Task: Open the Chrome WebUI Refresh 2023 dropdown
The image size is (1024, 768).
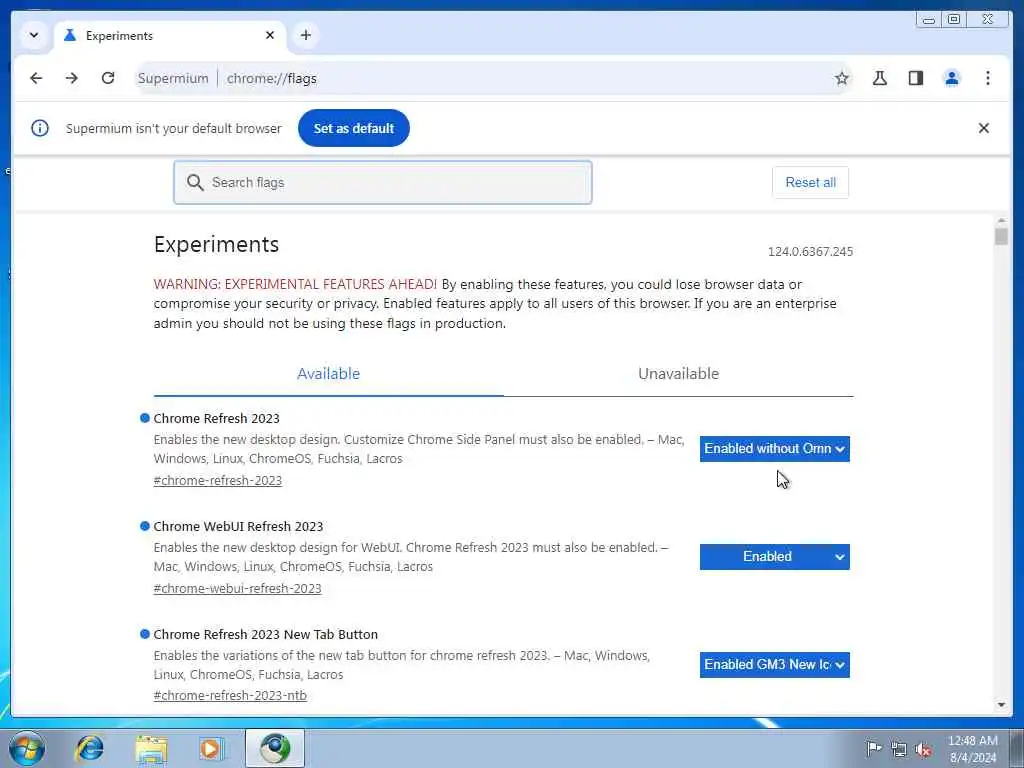Action: [775, 557]
